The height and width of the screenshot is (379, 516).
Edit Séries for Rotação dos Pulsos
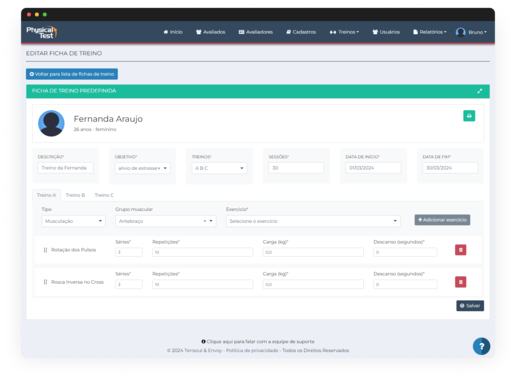[129, 252]
